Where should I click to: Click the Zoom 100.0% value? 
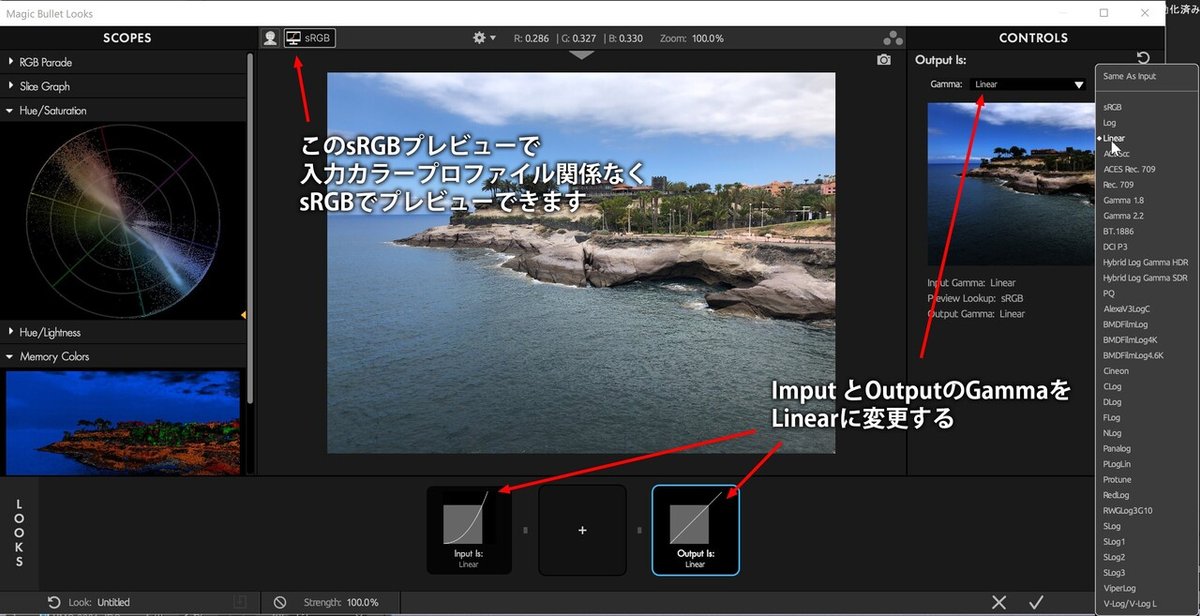(707, 39)
